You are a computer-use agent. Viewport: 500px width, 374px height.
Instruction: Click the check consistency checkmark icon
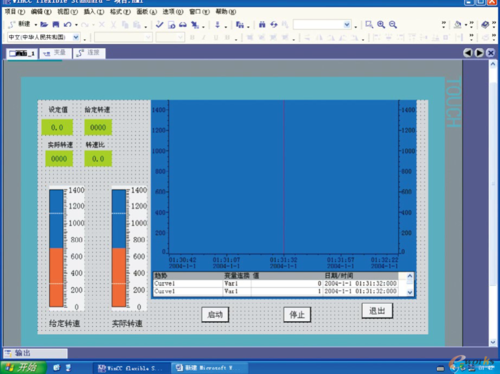coord(160,24)
